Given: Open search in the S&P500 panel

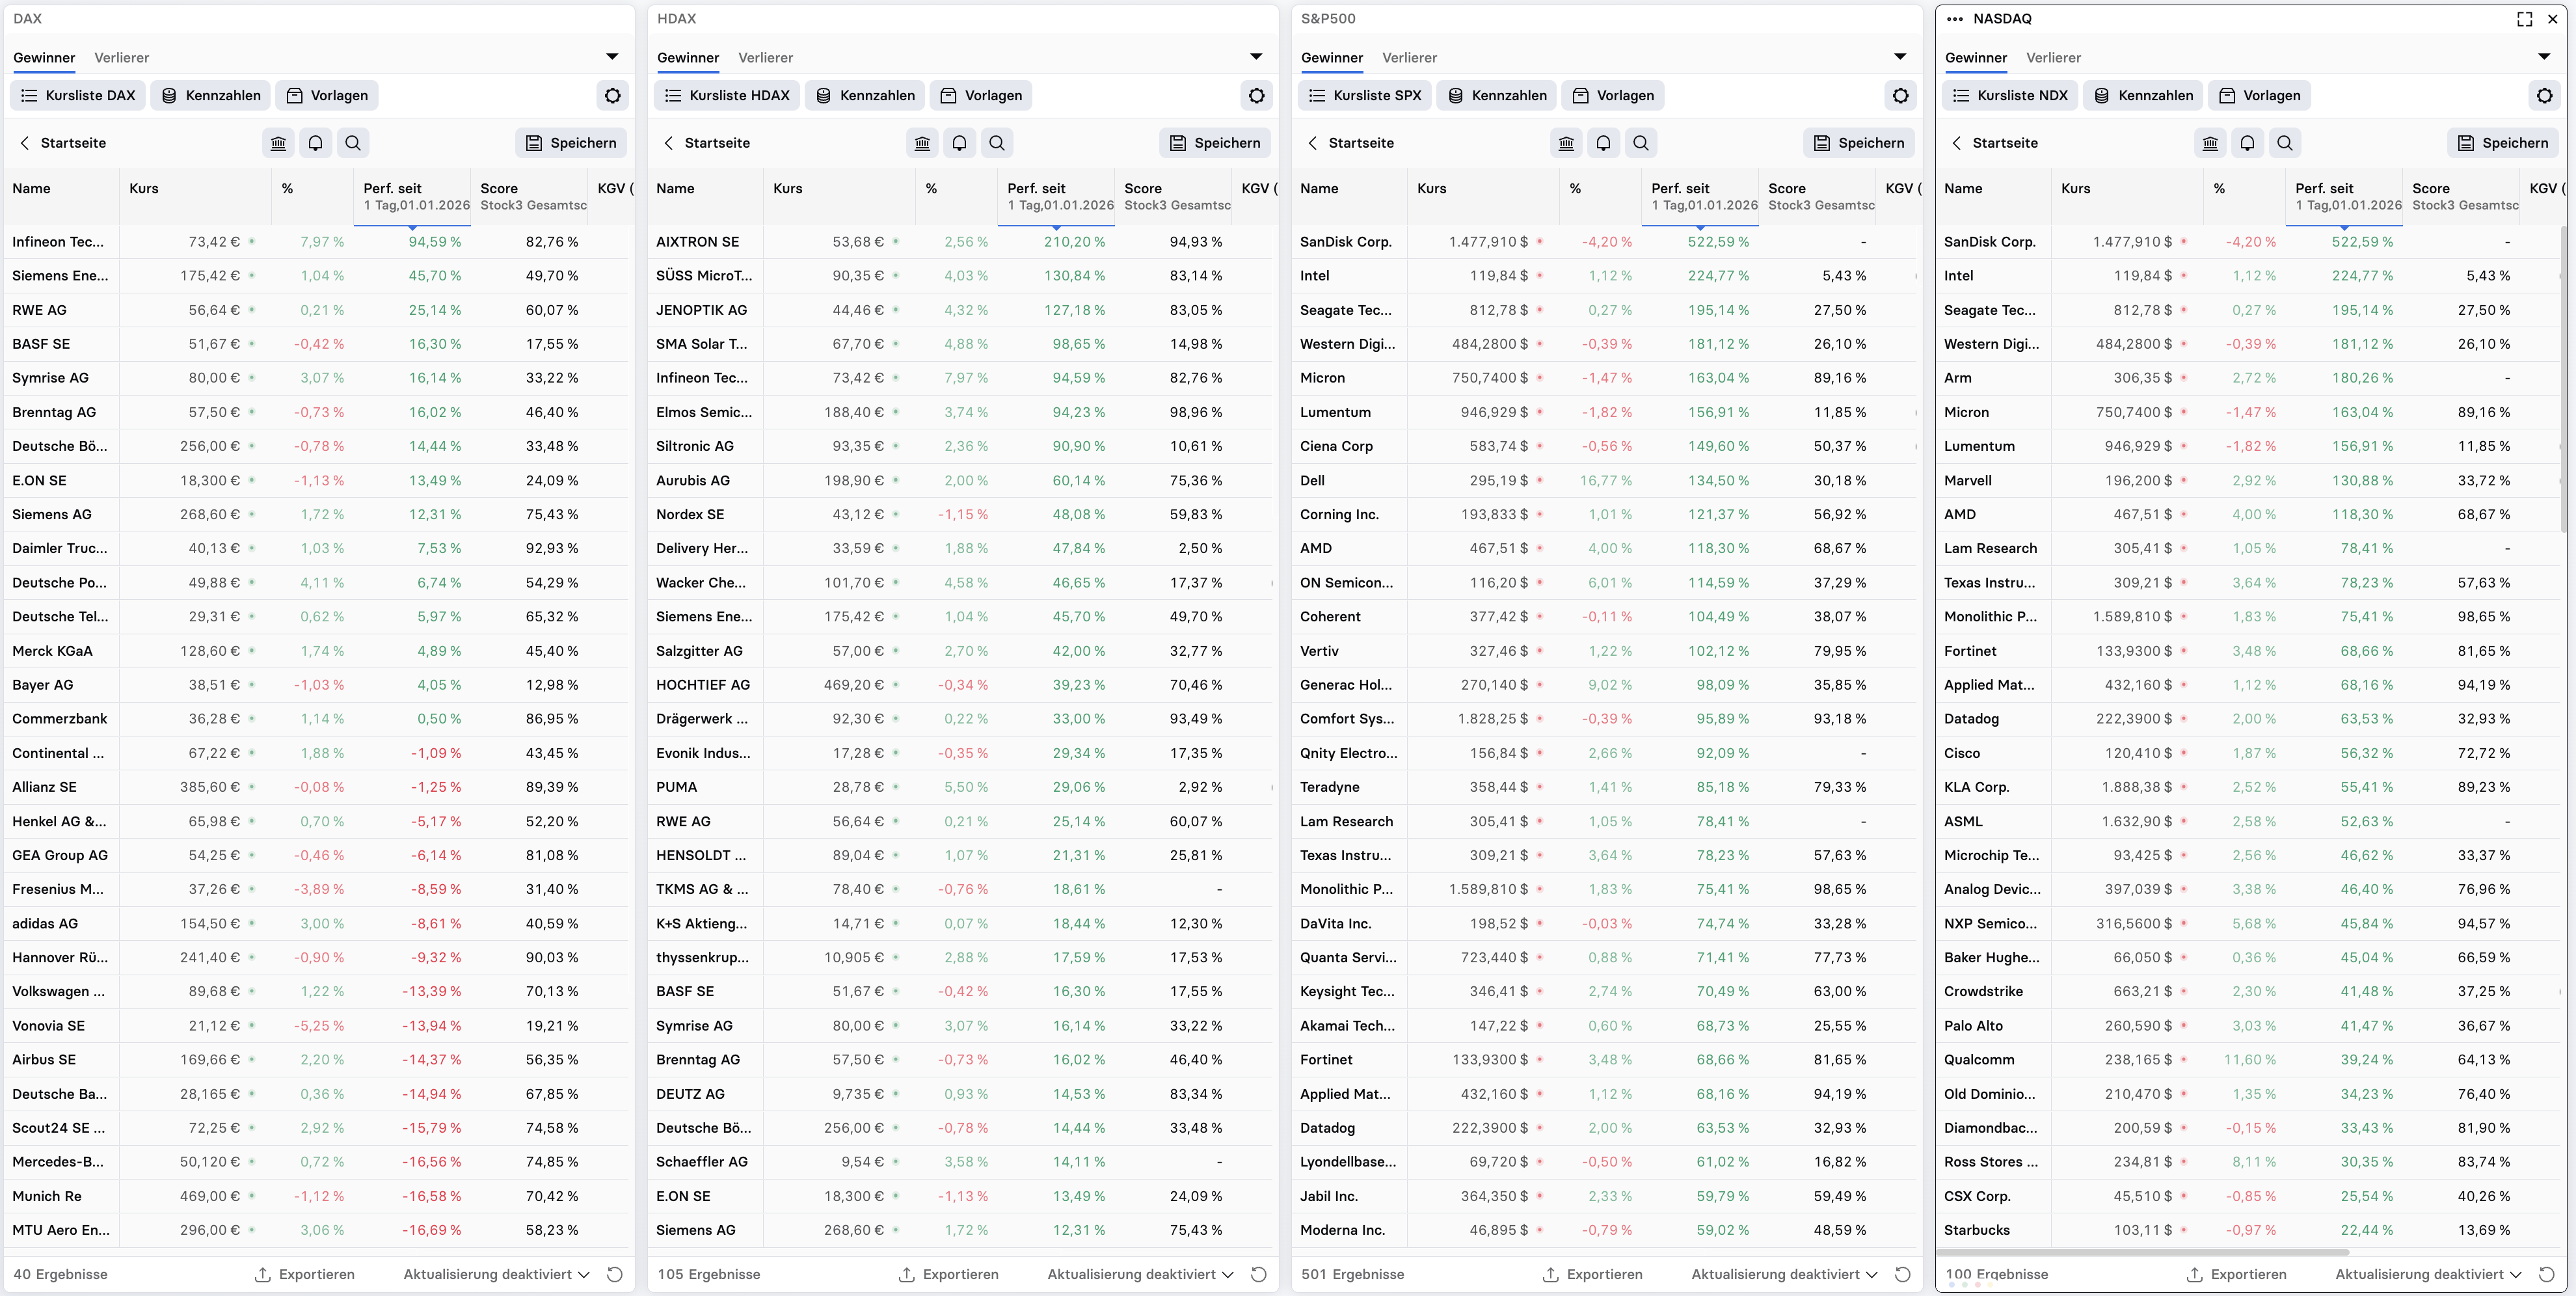Looking at the screenshot, I should pyautogui.click(x=1641, y=143).
